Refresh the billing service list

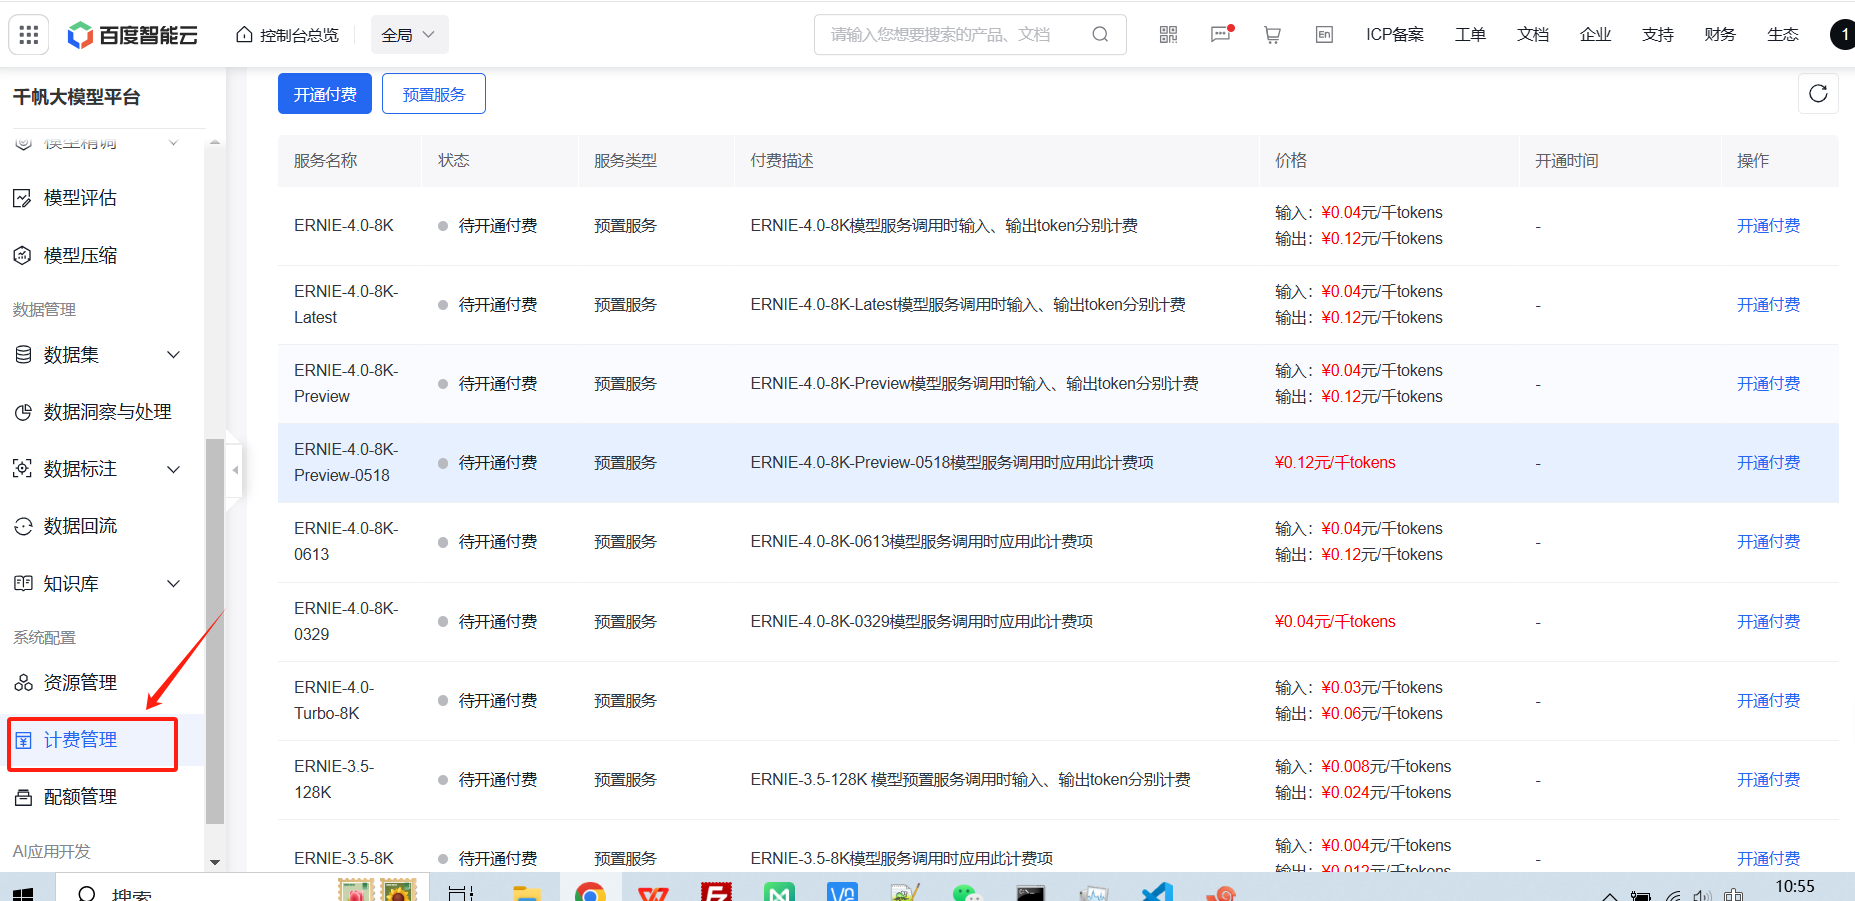pos(1818,94)
